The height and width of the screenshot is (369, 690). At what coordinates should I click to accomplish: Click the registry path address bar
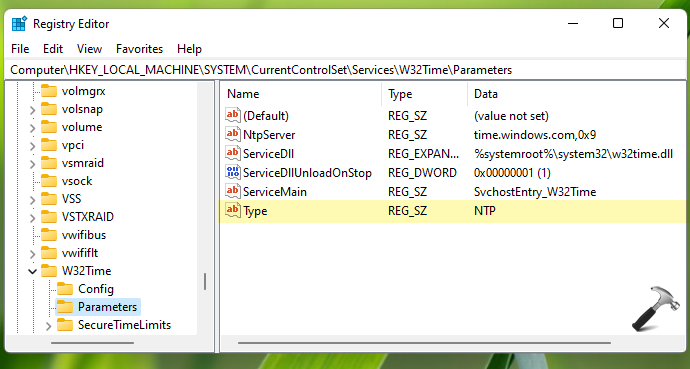[345, 70]
